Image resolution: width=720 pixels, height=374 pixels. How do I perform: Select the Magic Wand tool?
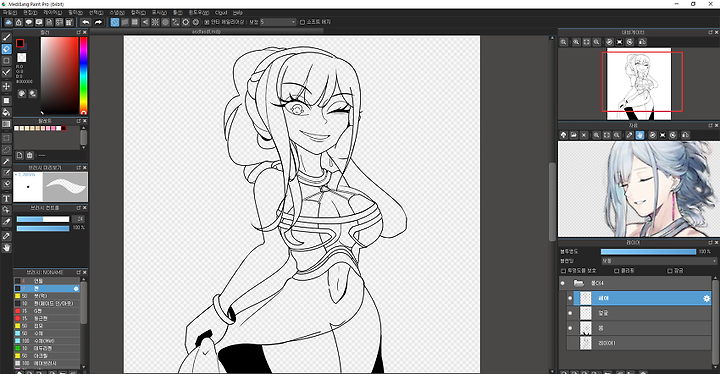click(x=6, y=161)
